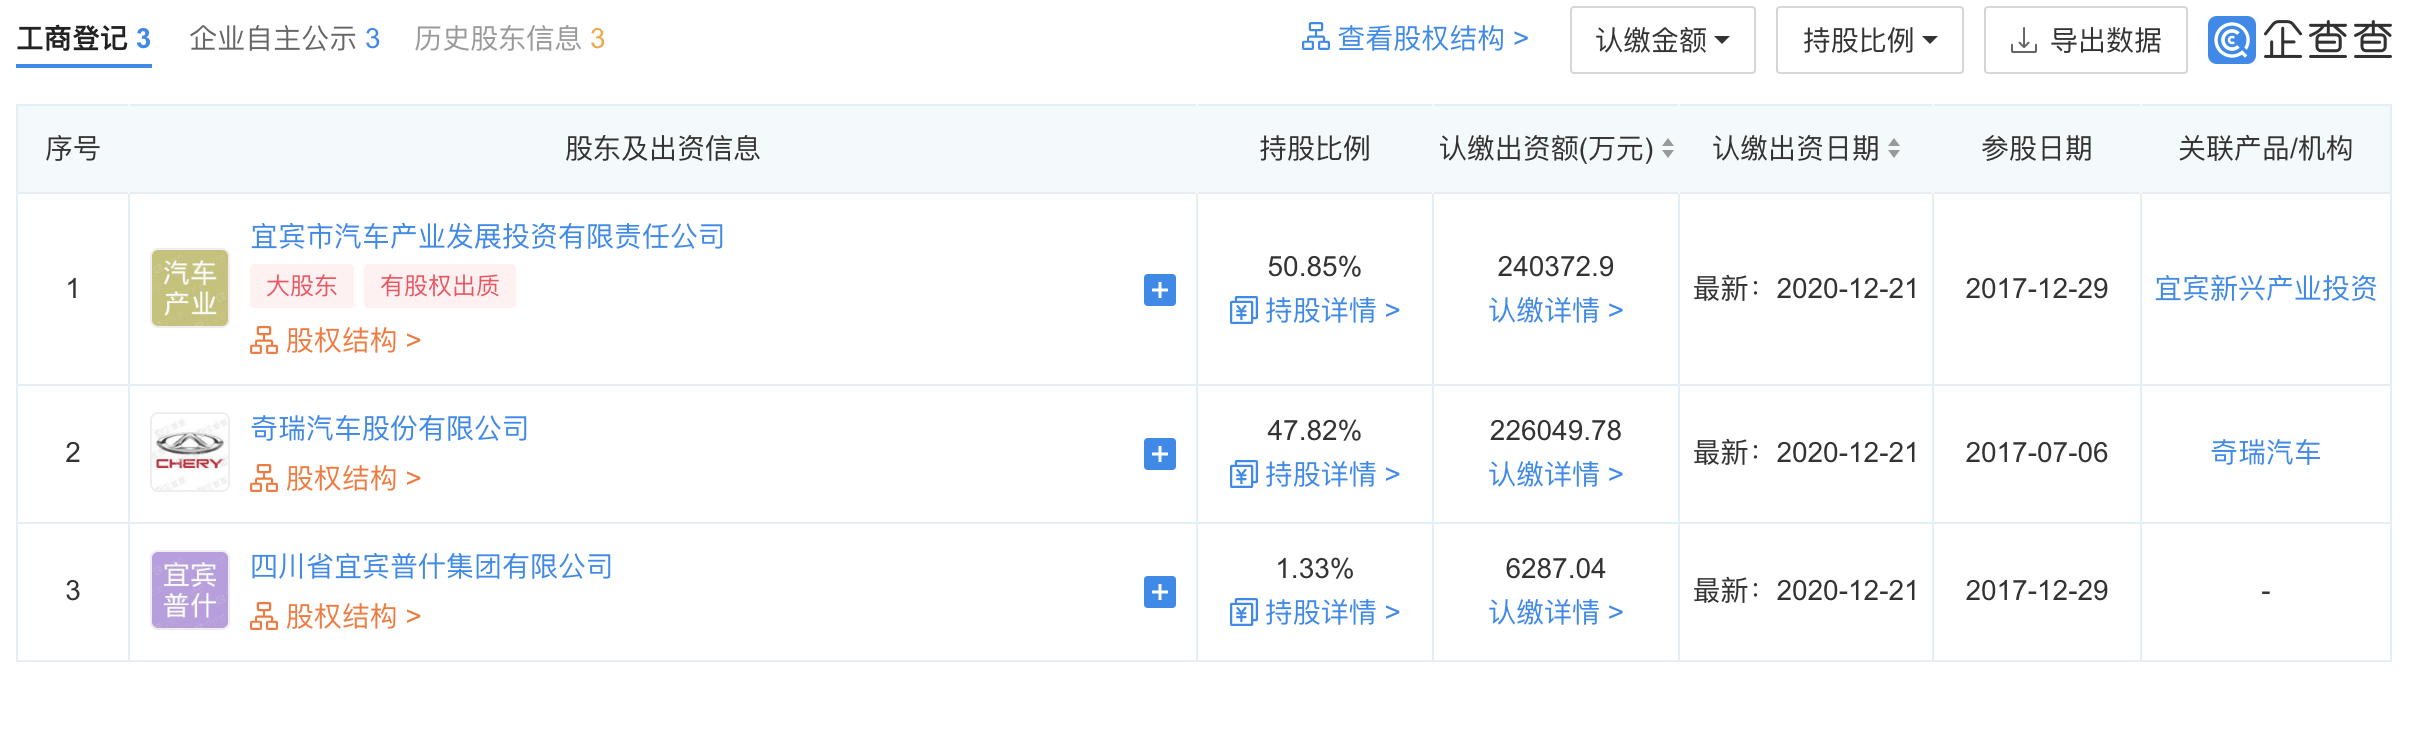The width and height of the screenshot is (2414, 750).
Task: Open 四川省宜宾普什集团有限公司 link
Action: 431,566
